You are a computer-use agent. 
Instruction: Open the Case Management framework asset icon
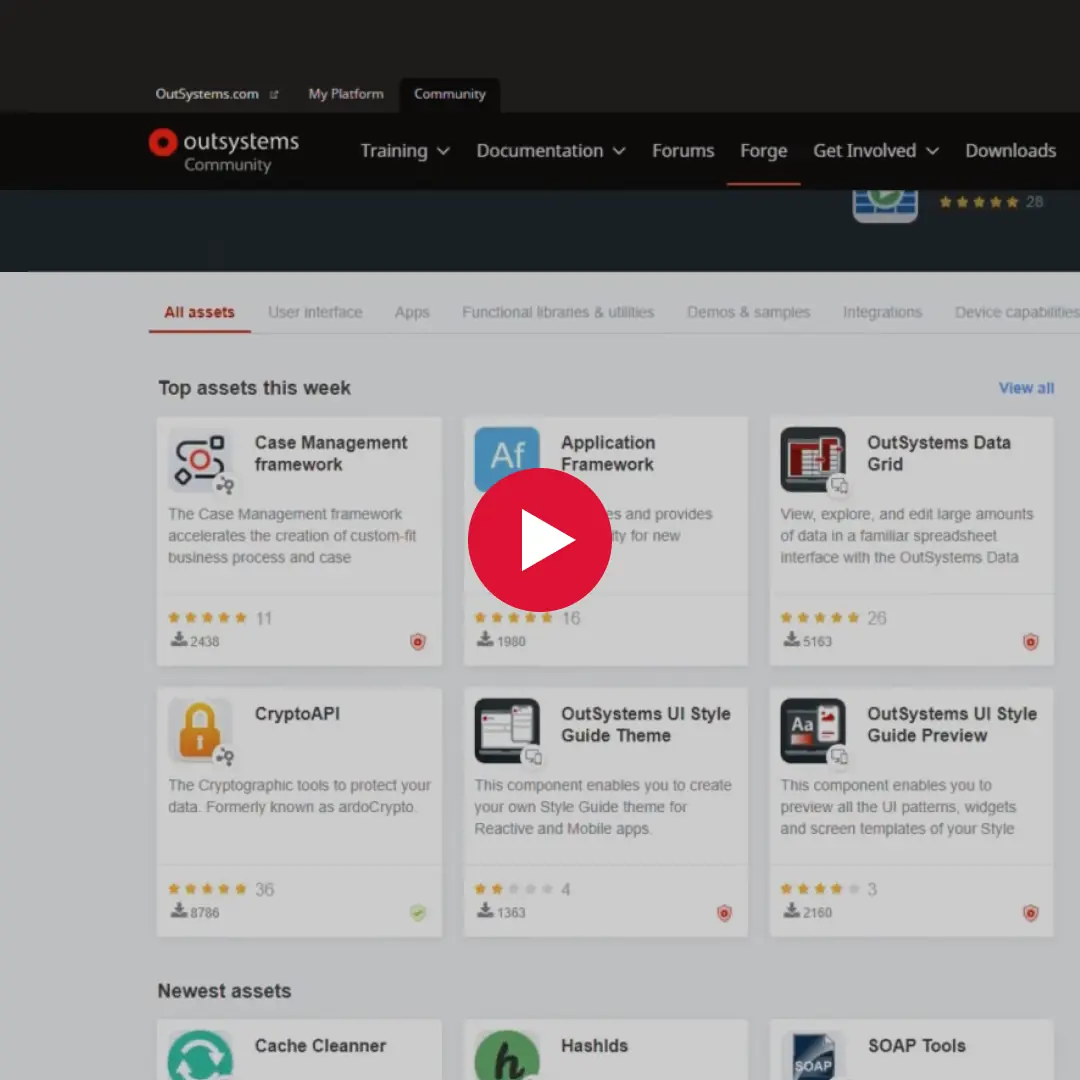(x=201, y=459)
